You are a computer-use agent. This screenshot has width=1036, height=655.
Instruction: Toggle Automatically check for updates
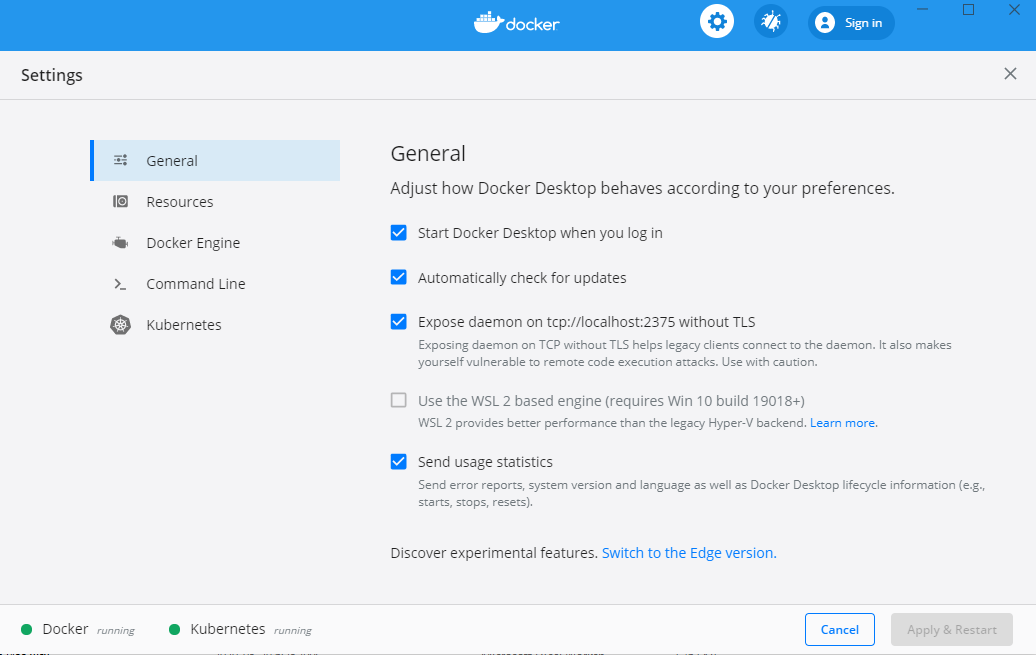398,277
